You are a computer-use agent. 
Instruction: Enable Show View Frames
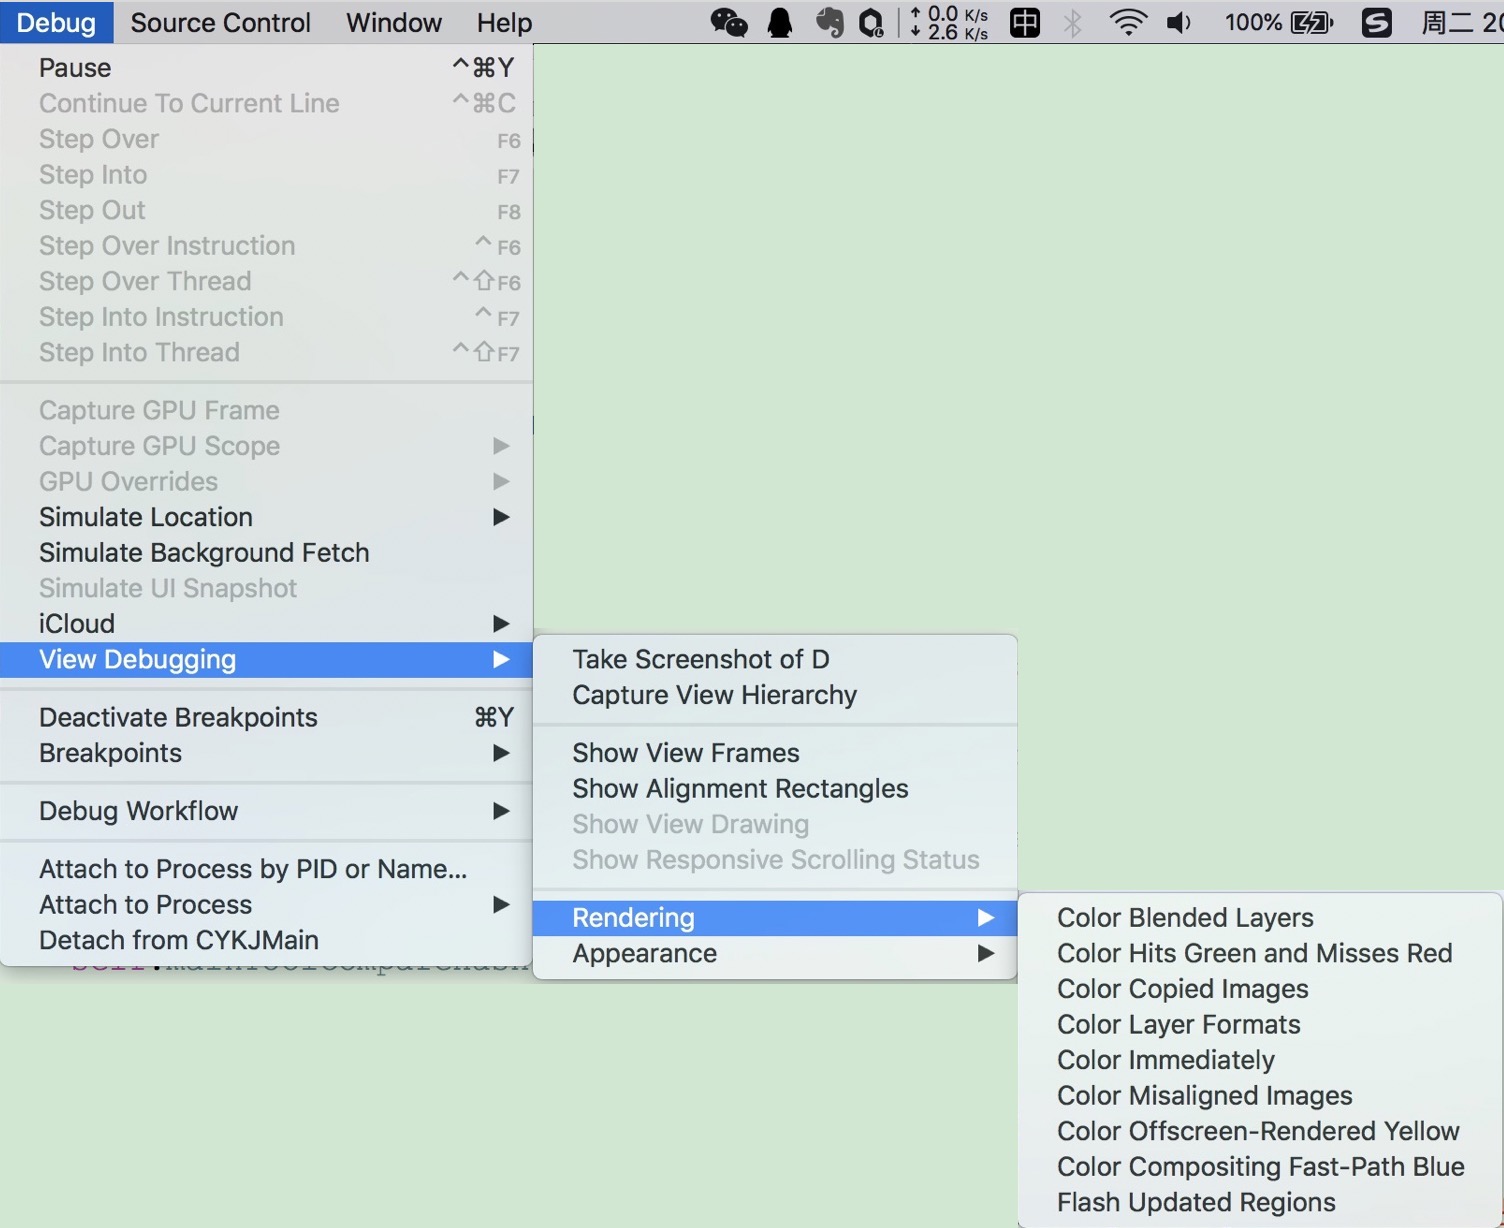(x=775, y=753)
